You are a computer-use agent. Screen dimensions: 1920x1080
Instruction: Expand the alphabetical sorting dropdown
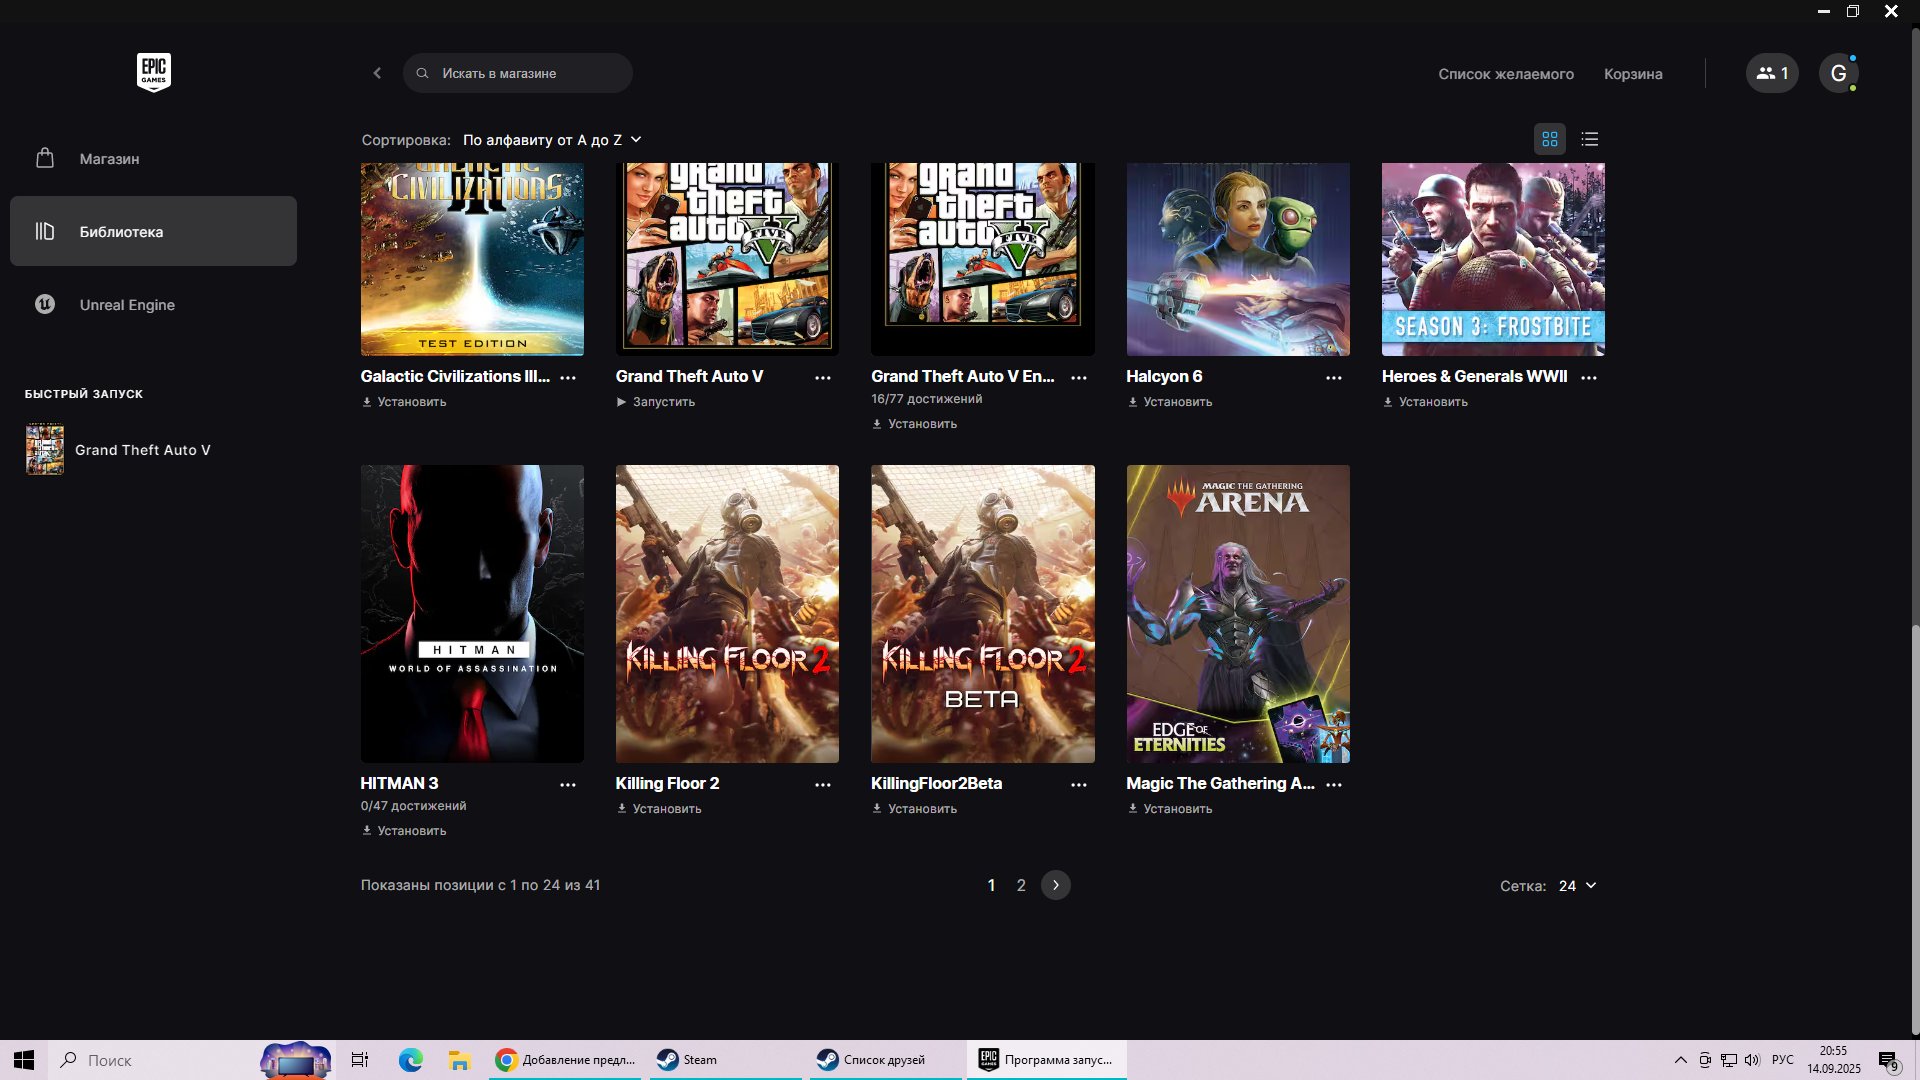point(551,140)
